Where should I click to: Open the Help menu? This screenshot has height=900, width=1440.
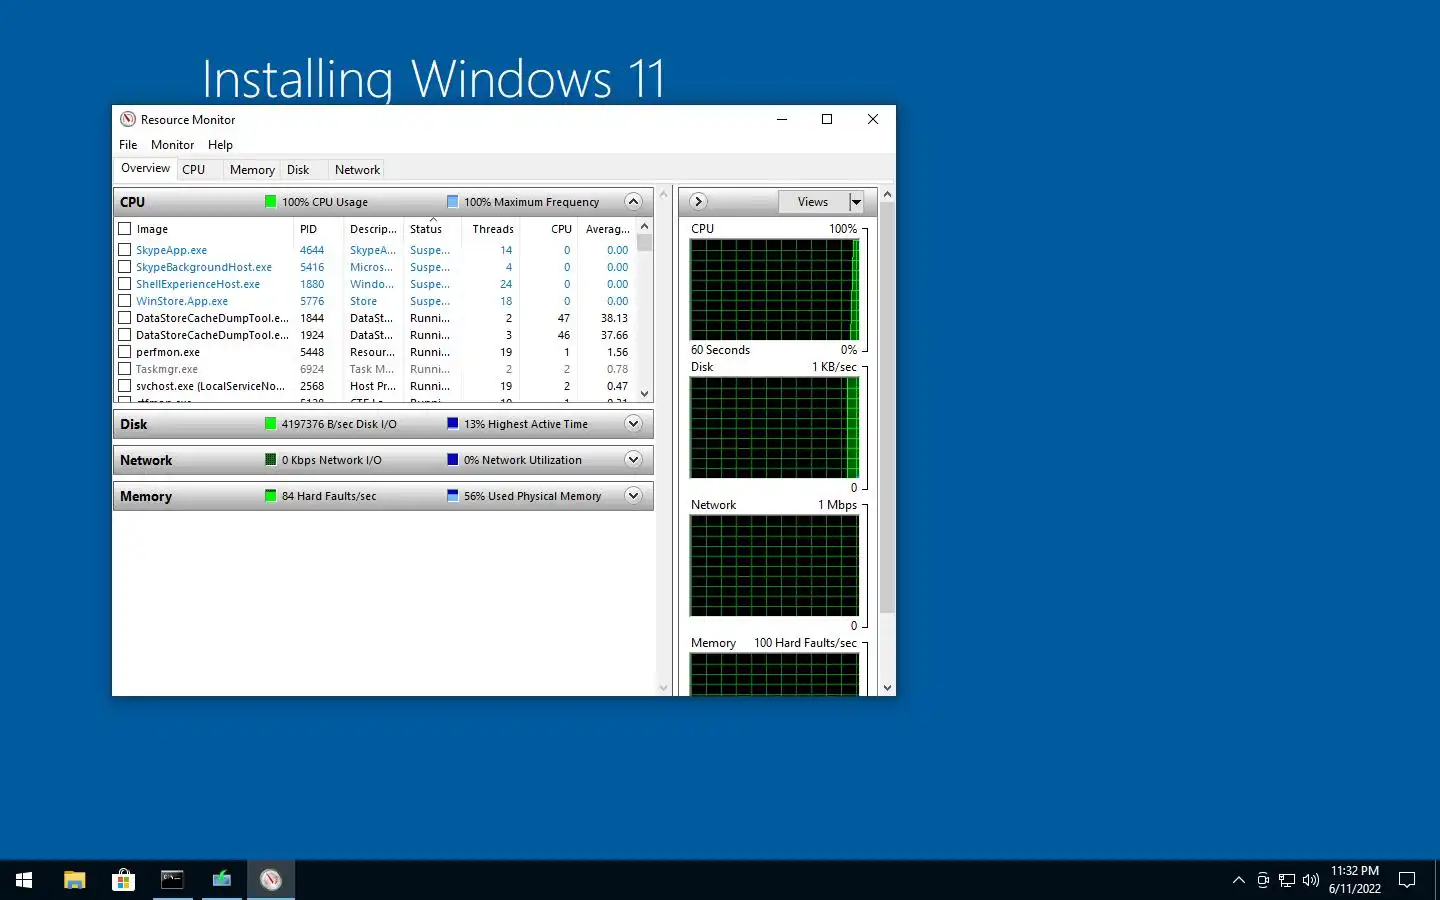(x=220, y=145)
